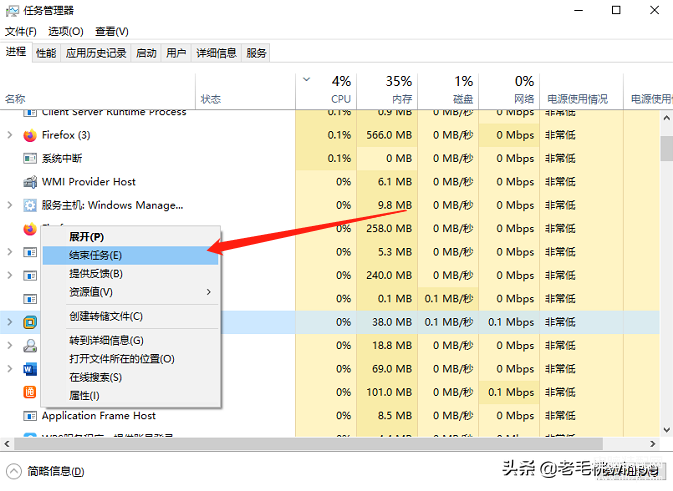Expand the process group in 5.3 MB row
The height and width of the screenshot is (491, 673).
(x=9, y=252)
